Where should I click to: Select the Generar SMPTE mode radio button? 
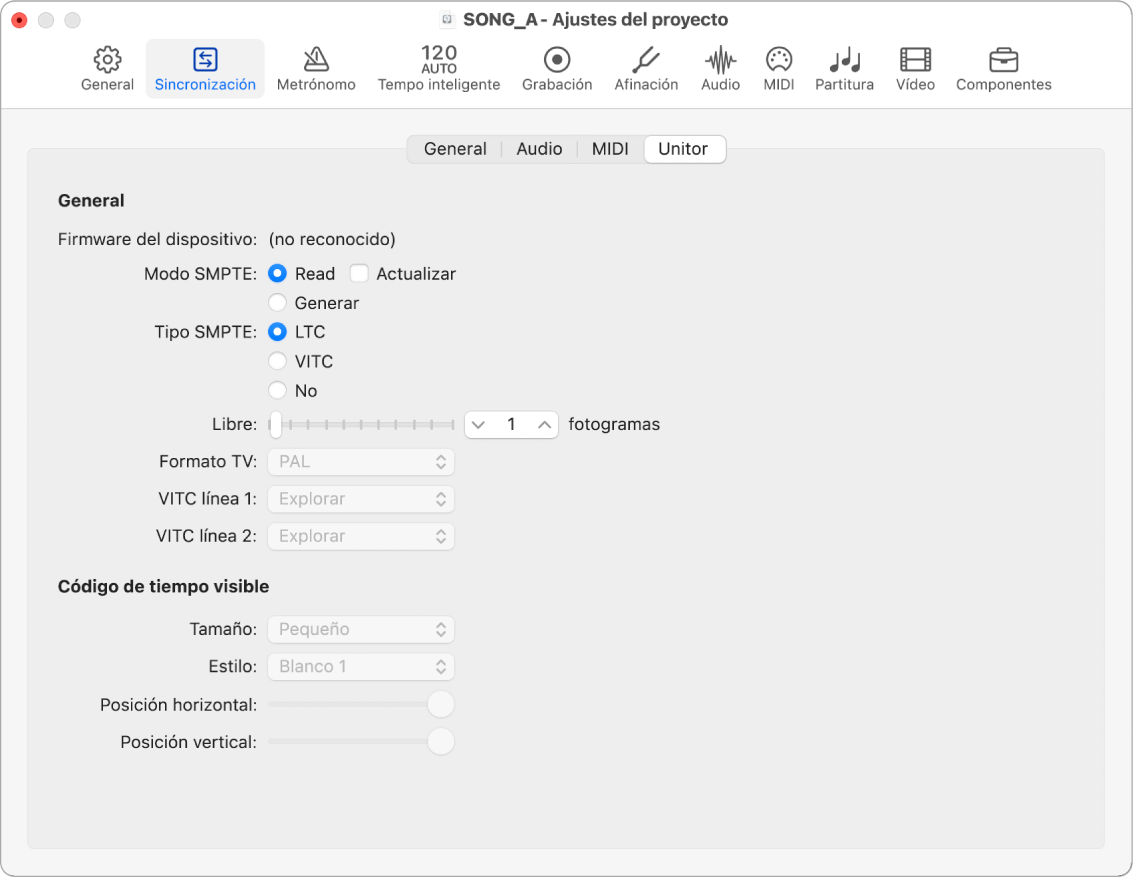point(277,303)
